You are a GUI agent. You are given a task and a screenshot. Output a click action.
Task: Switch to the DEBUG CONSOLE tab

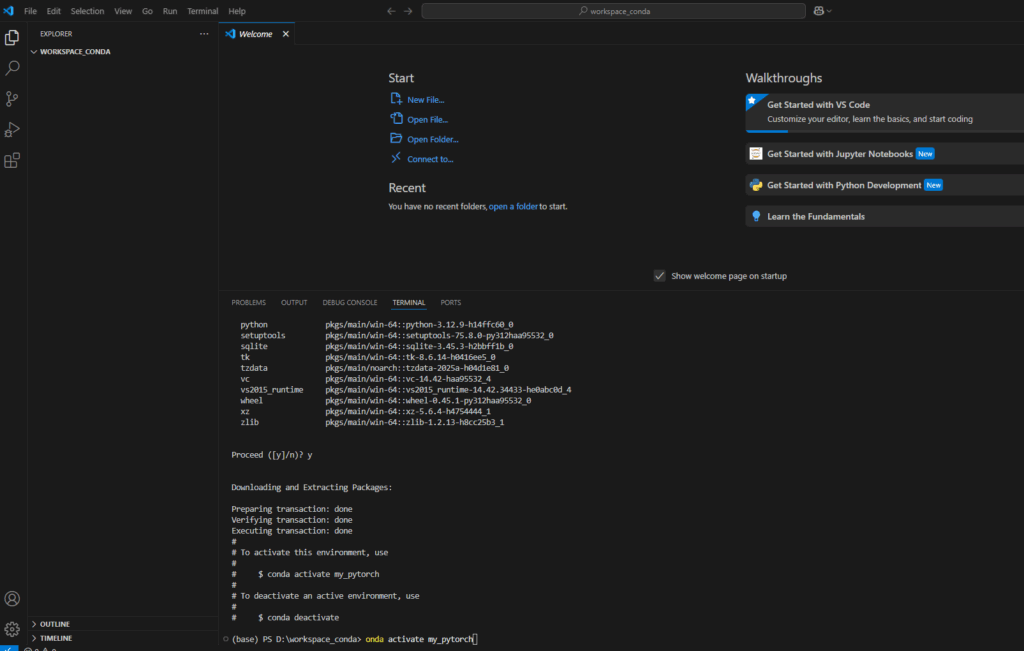pyautogui.click(x=349, y=302)
